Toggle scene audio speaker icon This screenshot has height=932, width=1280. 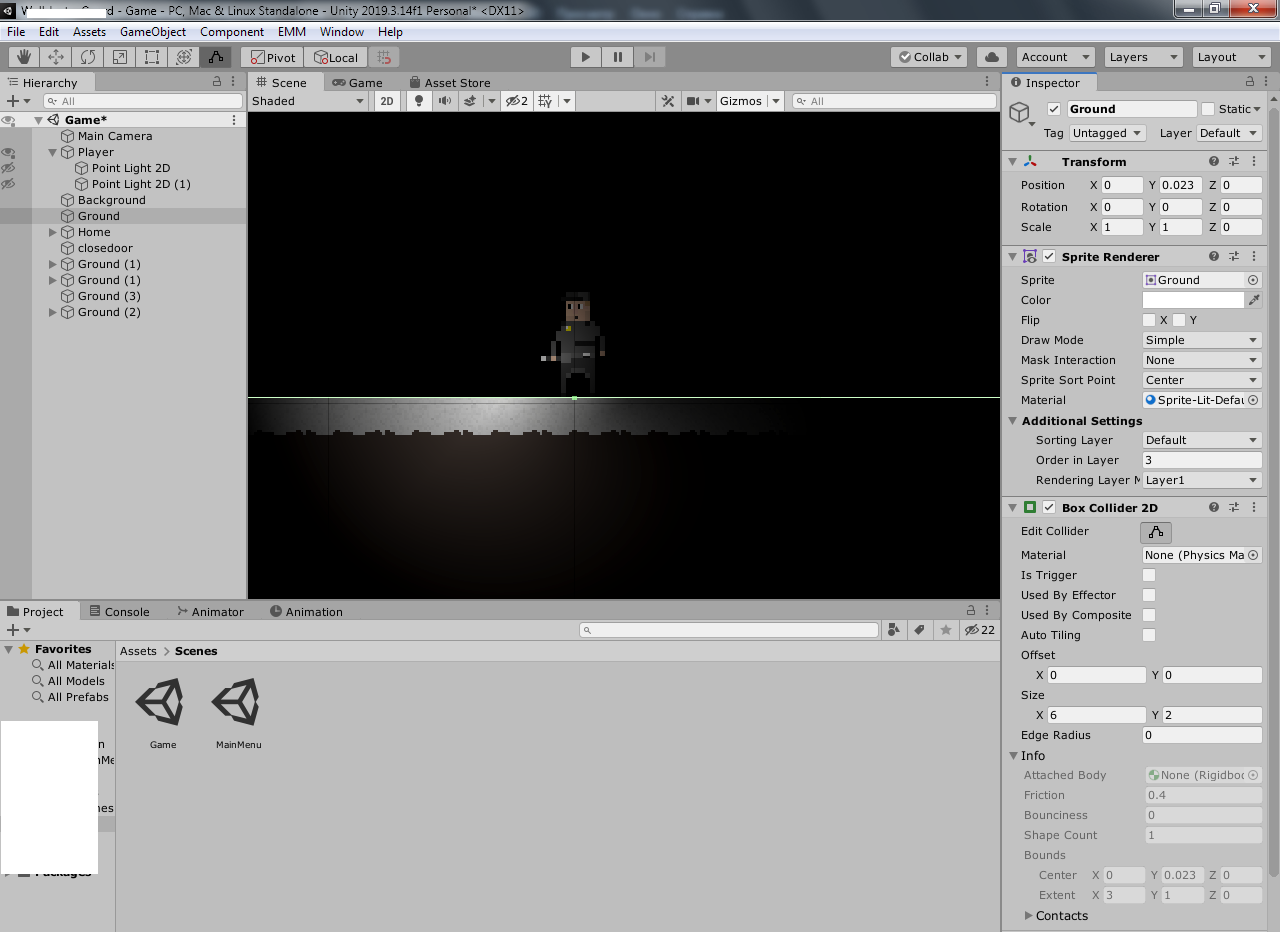(x=444, y=101)
